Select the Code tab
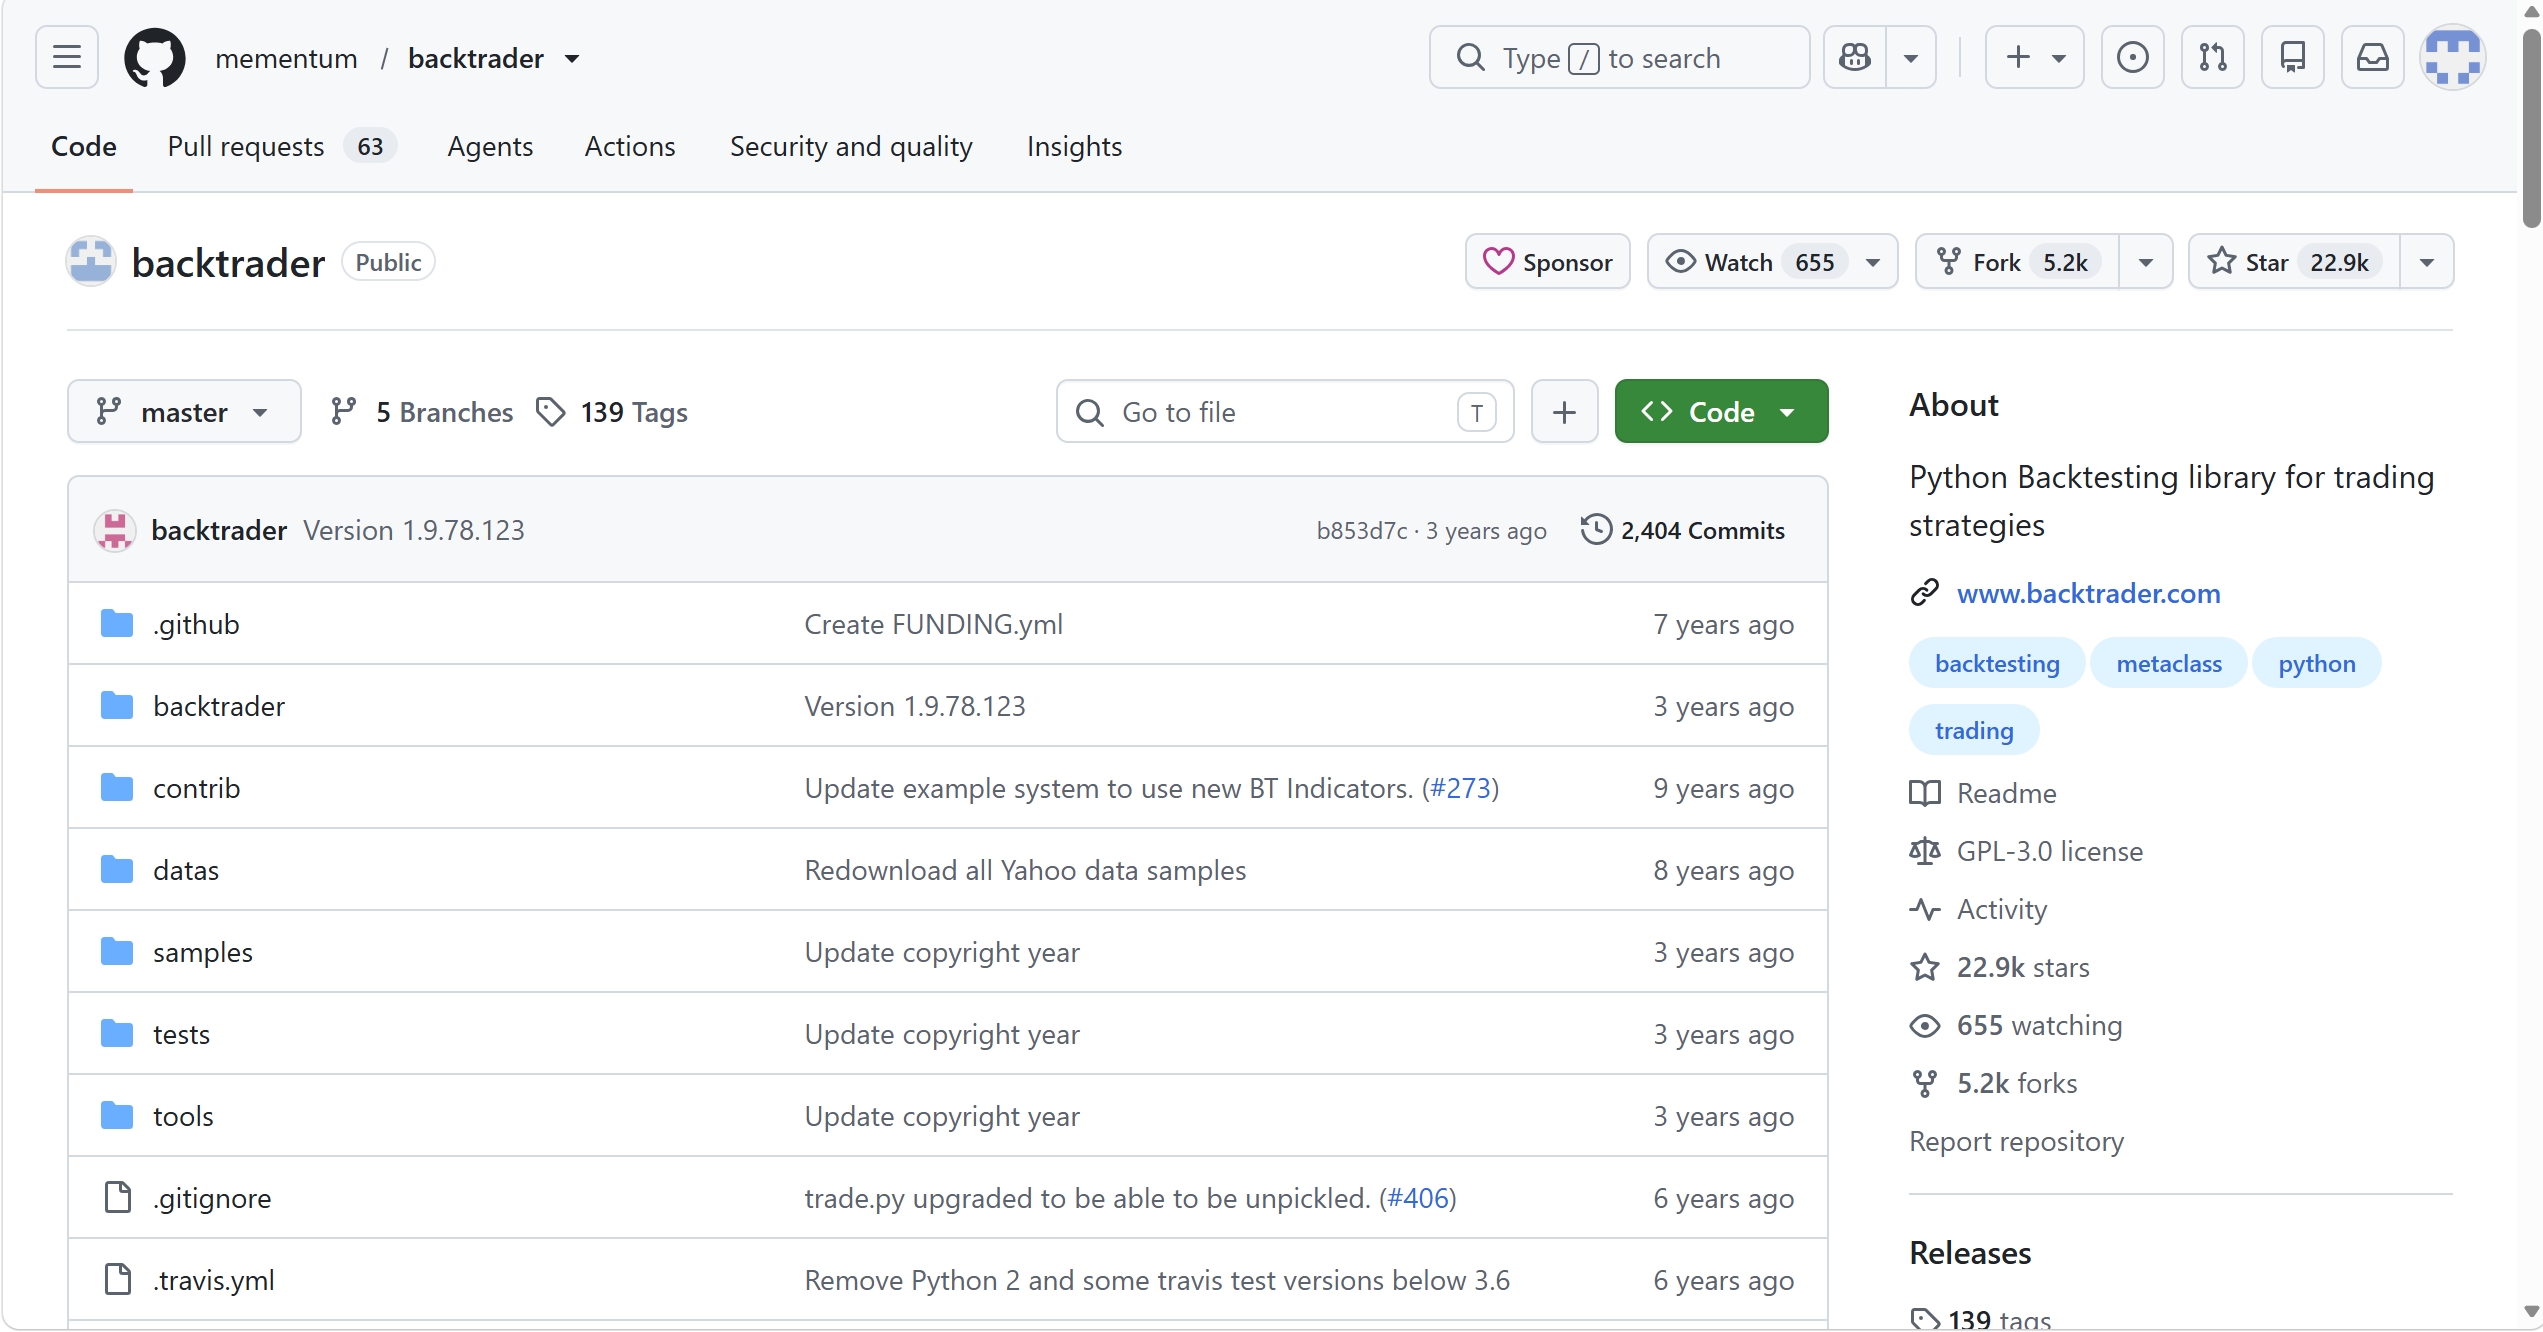The height and width of the screenshot is (1332, 2543). click(84, 146)
